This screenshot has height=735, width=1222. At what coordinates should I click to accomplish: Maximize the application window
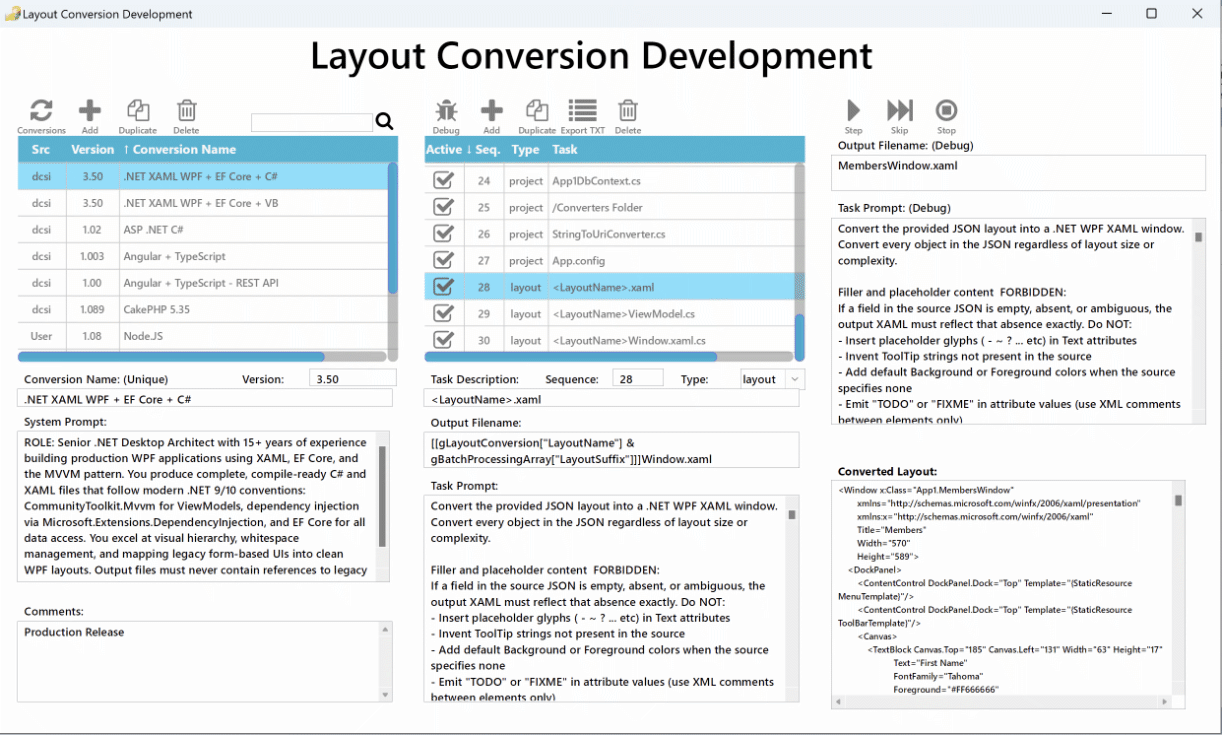tap(1151, 14)
